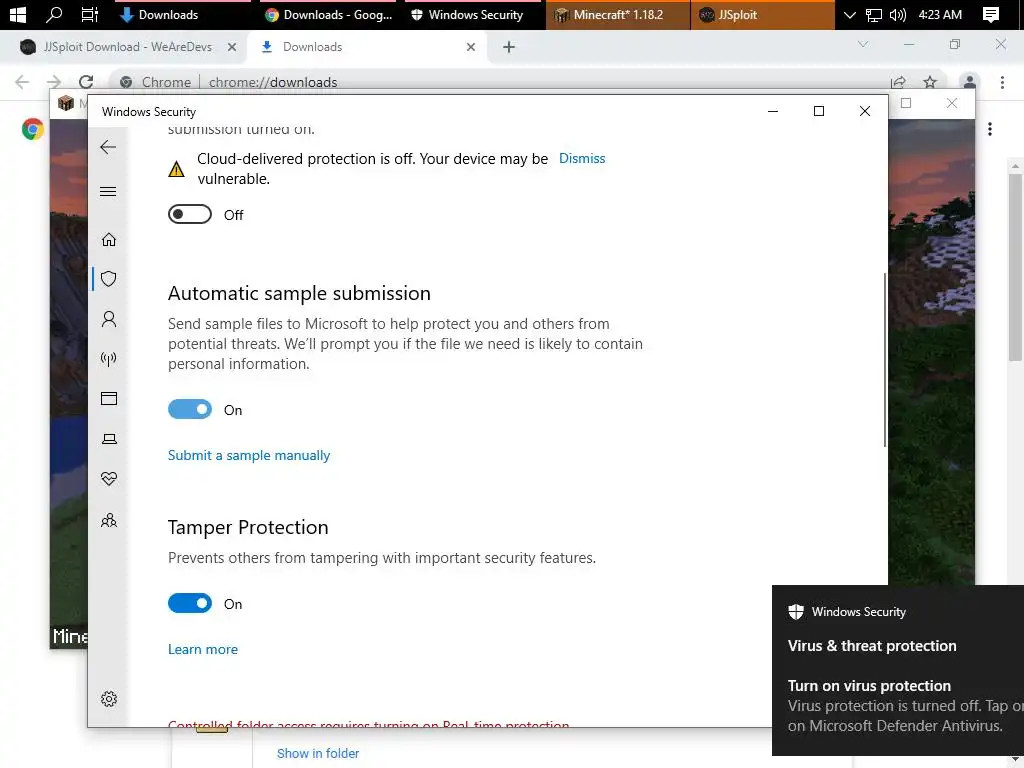Image resolution: width=1024 pixels, height=768 pixels.
Task: Open Device performance & health heart icon
Action: pos(109,479)
